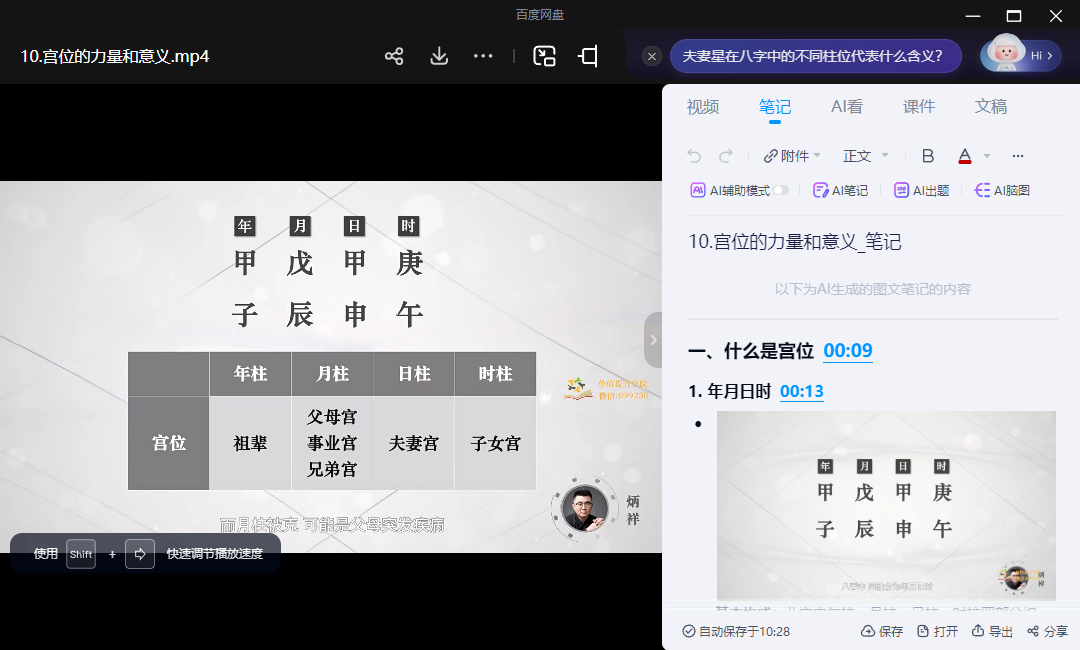The width and height of the screenshot is (1080, 650).
Task: Launch AI脑图 mind map tool
Action: point(1003,189)
